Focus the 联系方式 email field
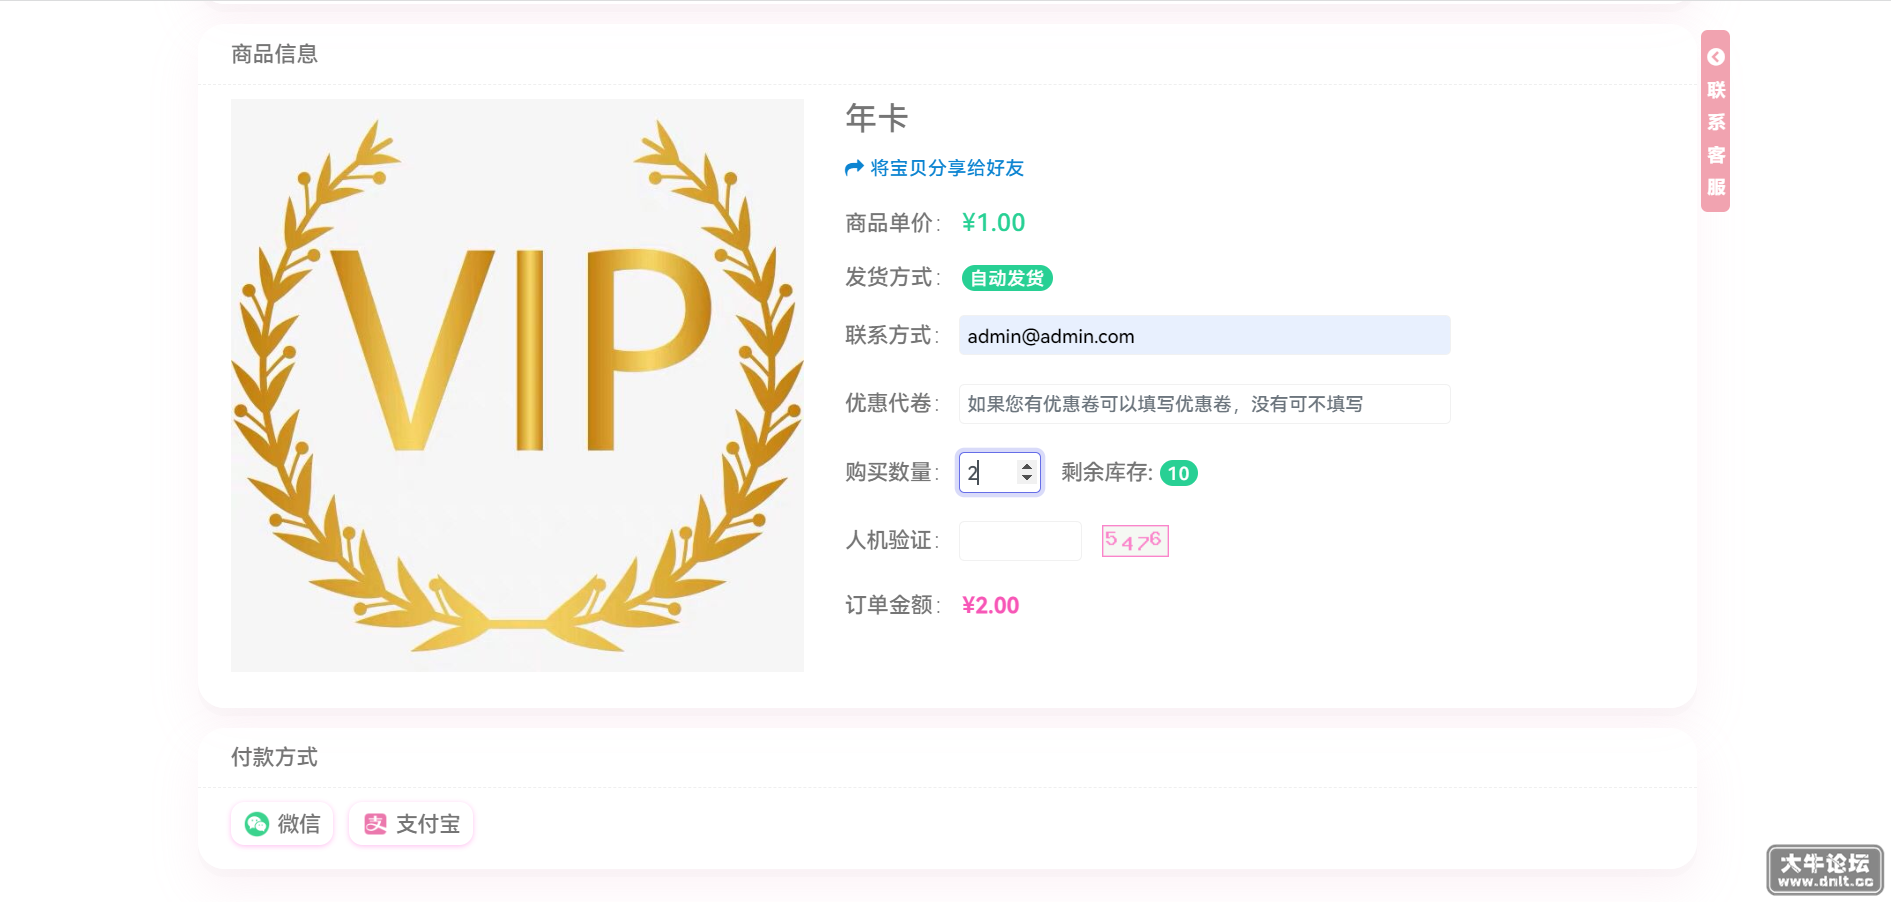The image size is (1891, 902). 1204,336
